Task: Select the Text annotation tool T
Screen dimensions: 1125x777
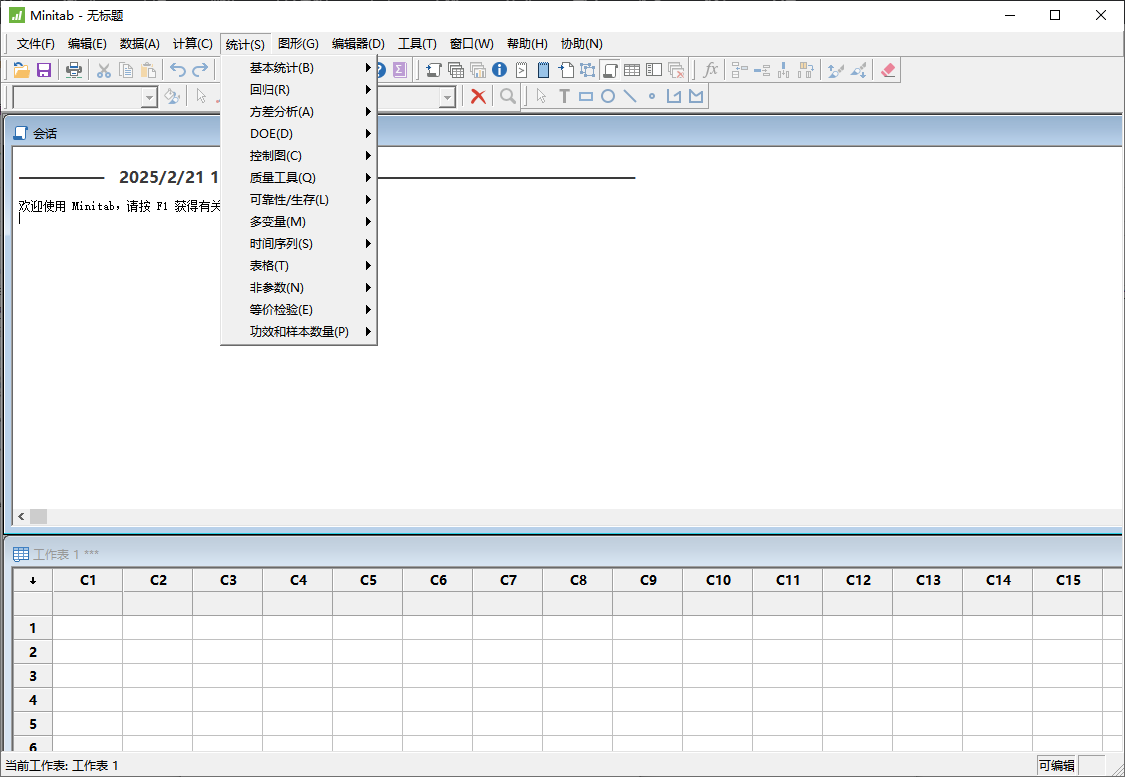Action: 565,96
